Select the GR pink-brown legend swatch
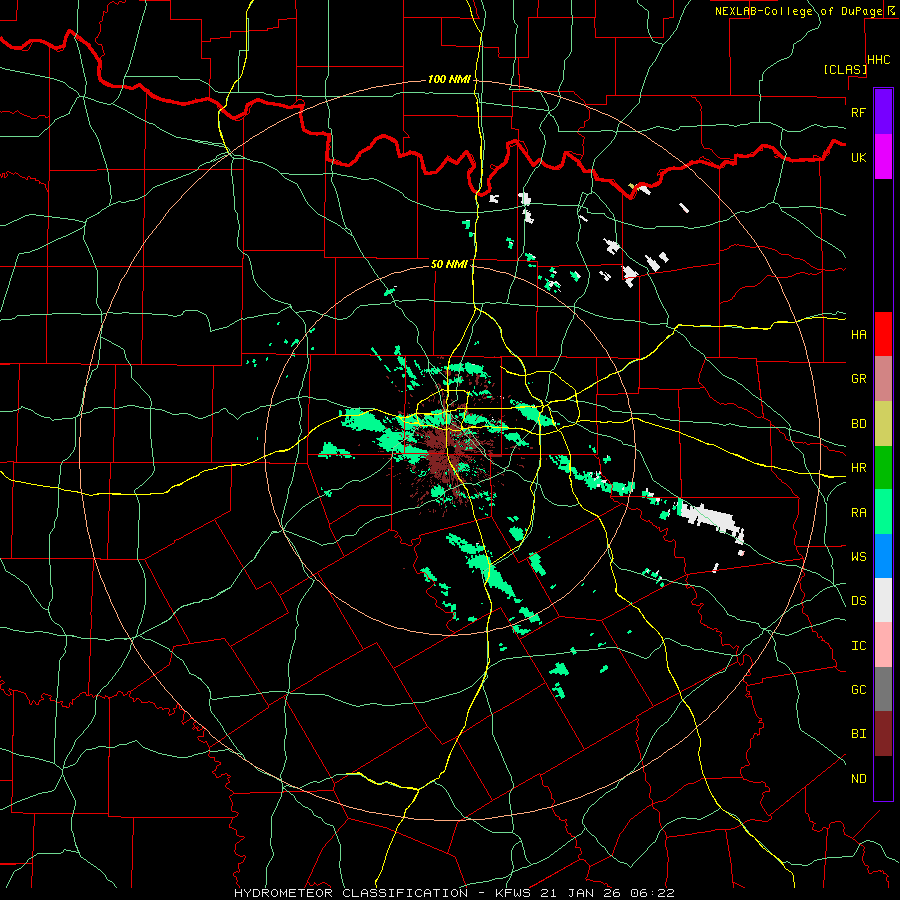900x900 pixels. pyautogui.click(x=883, y=379)
